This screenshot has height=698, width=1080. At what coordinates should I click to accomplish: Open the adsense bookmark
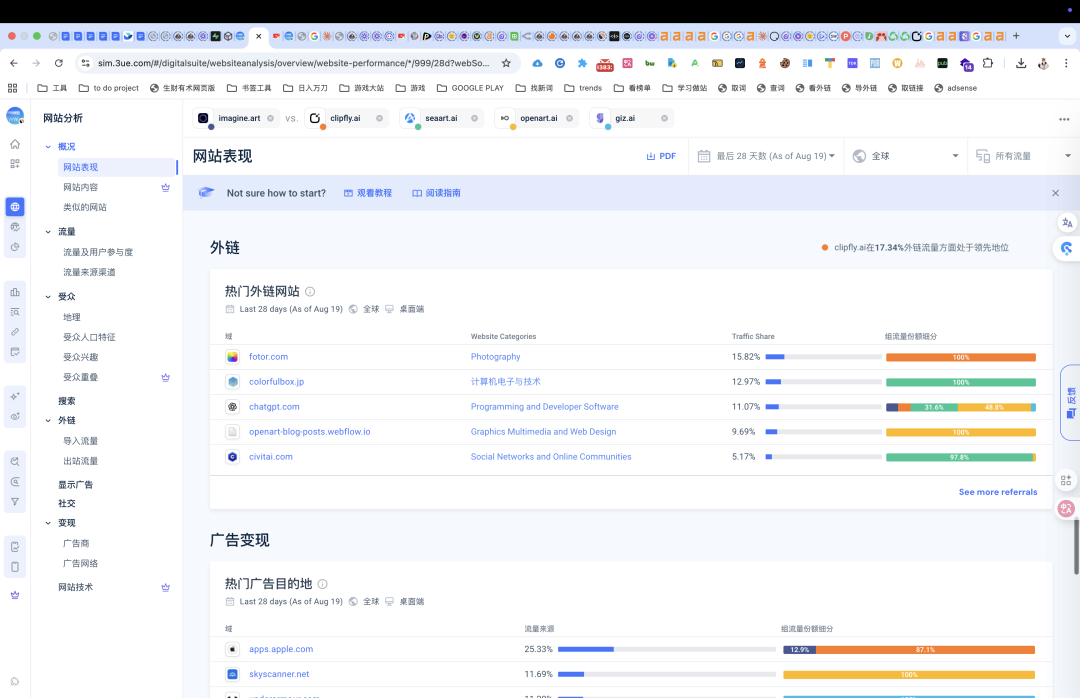(x=955, y=88)
